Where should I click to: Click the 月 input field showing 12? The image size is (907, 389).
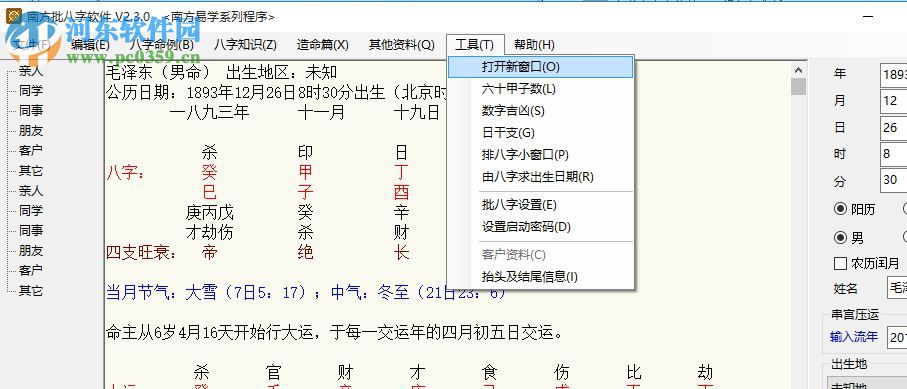pyautogui.click(x=894, y=101)
